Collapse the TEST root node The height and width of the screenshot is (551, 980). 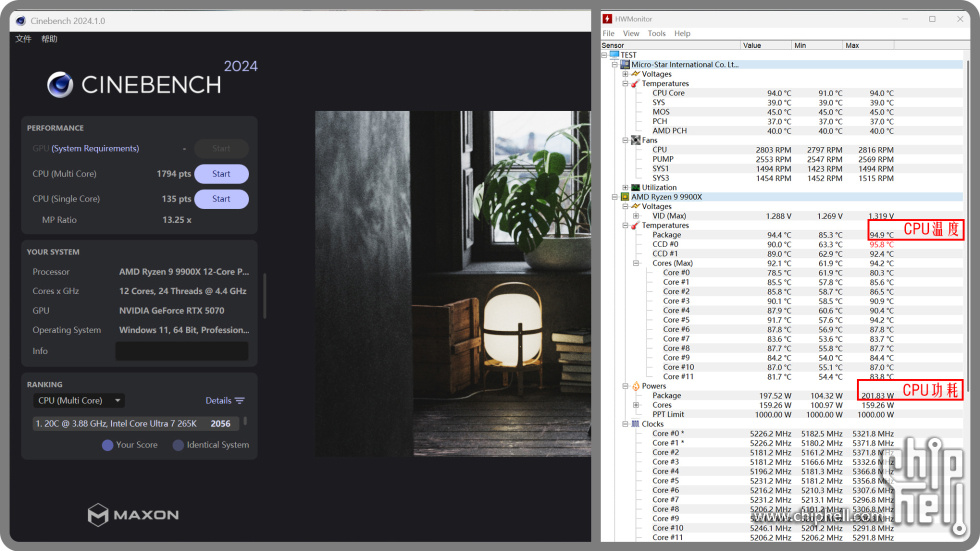[604, 55]
